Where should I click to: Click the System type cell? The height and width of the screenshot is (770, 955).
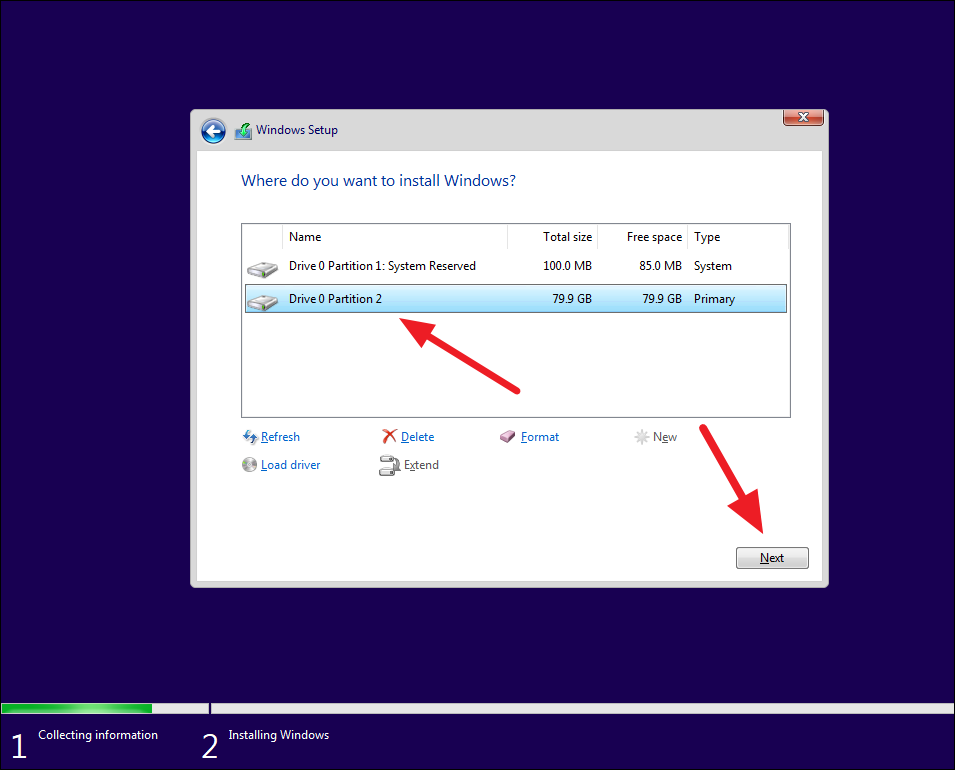(713, 266)
